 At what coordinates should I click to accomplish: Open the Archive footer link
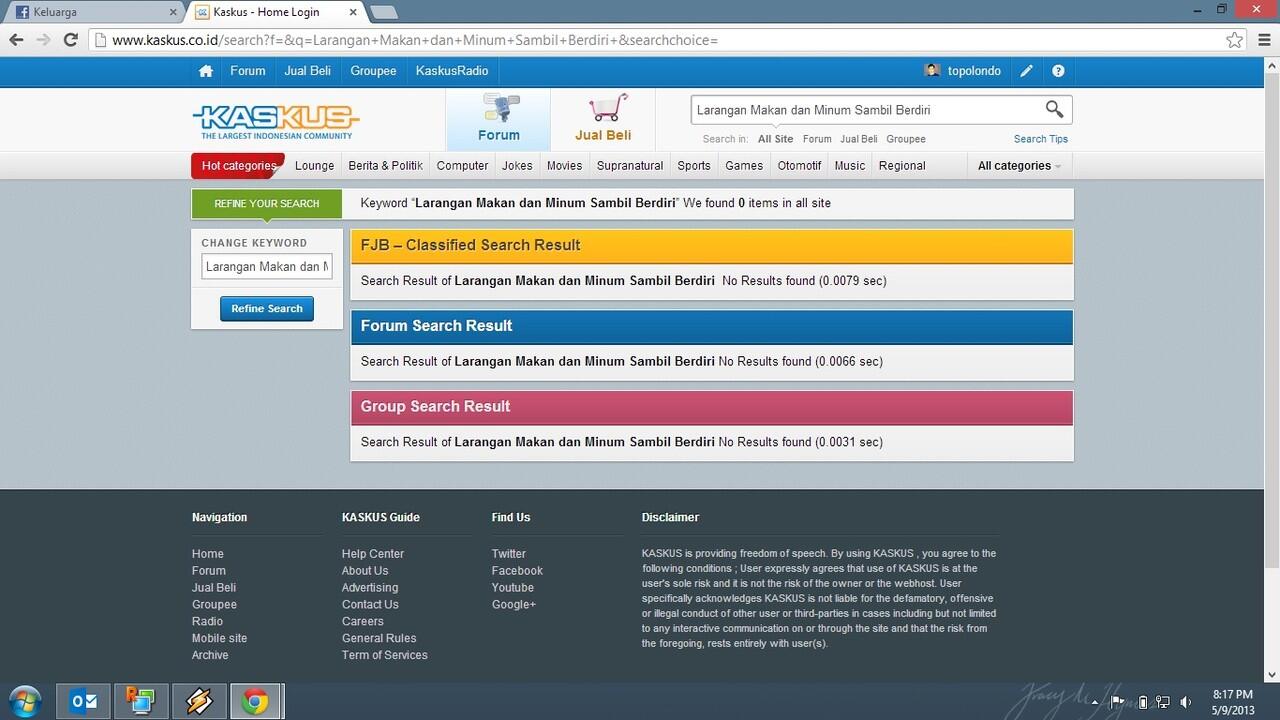(x=210, y=655)
